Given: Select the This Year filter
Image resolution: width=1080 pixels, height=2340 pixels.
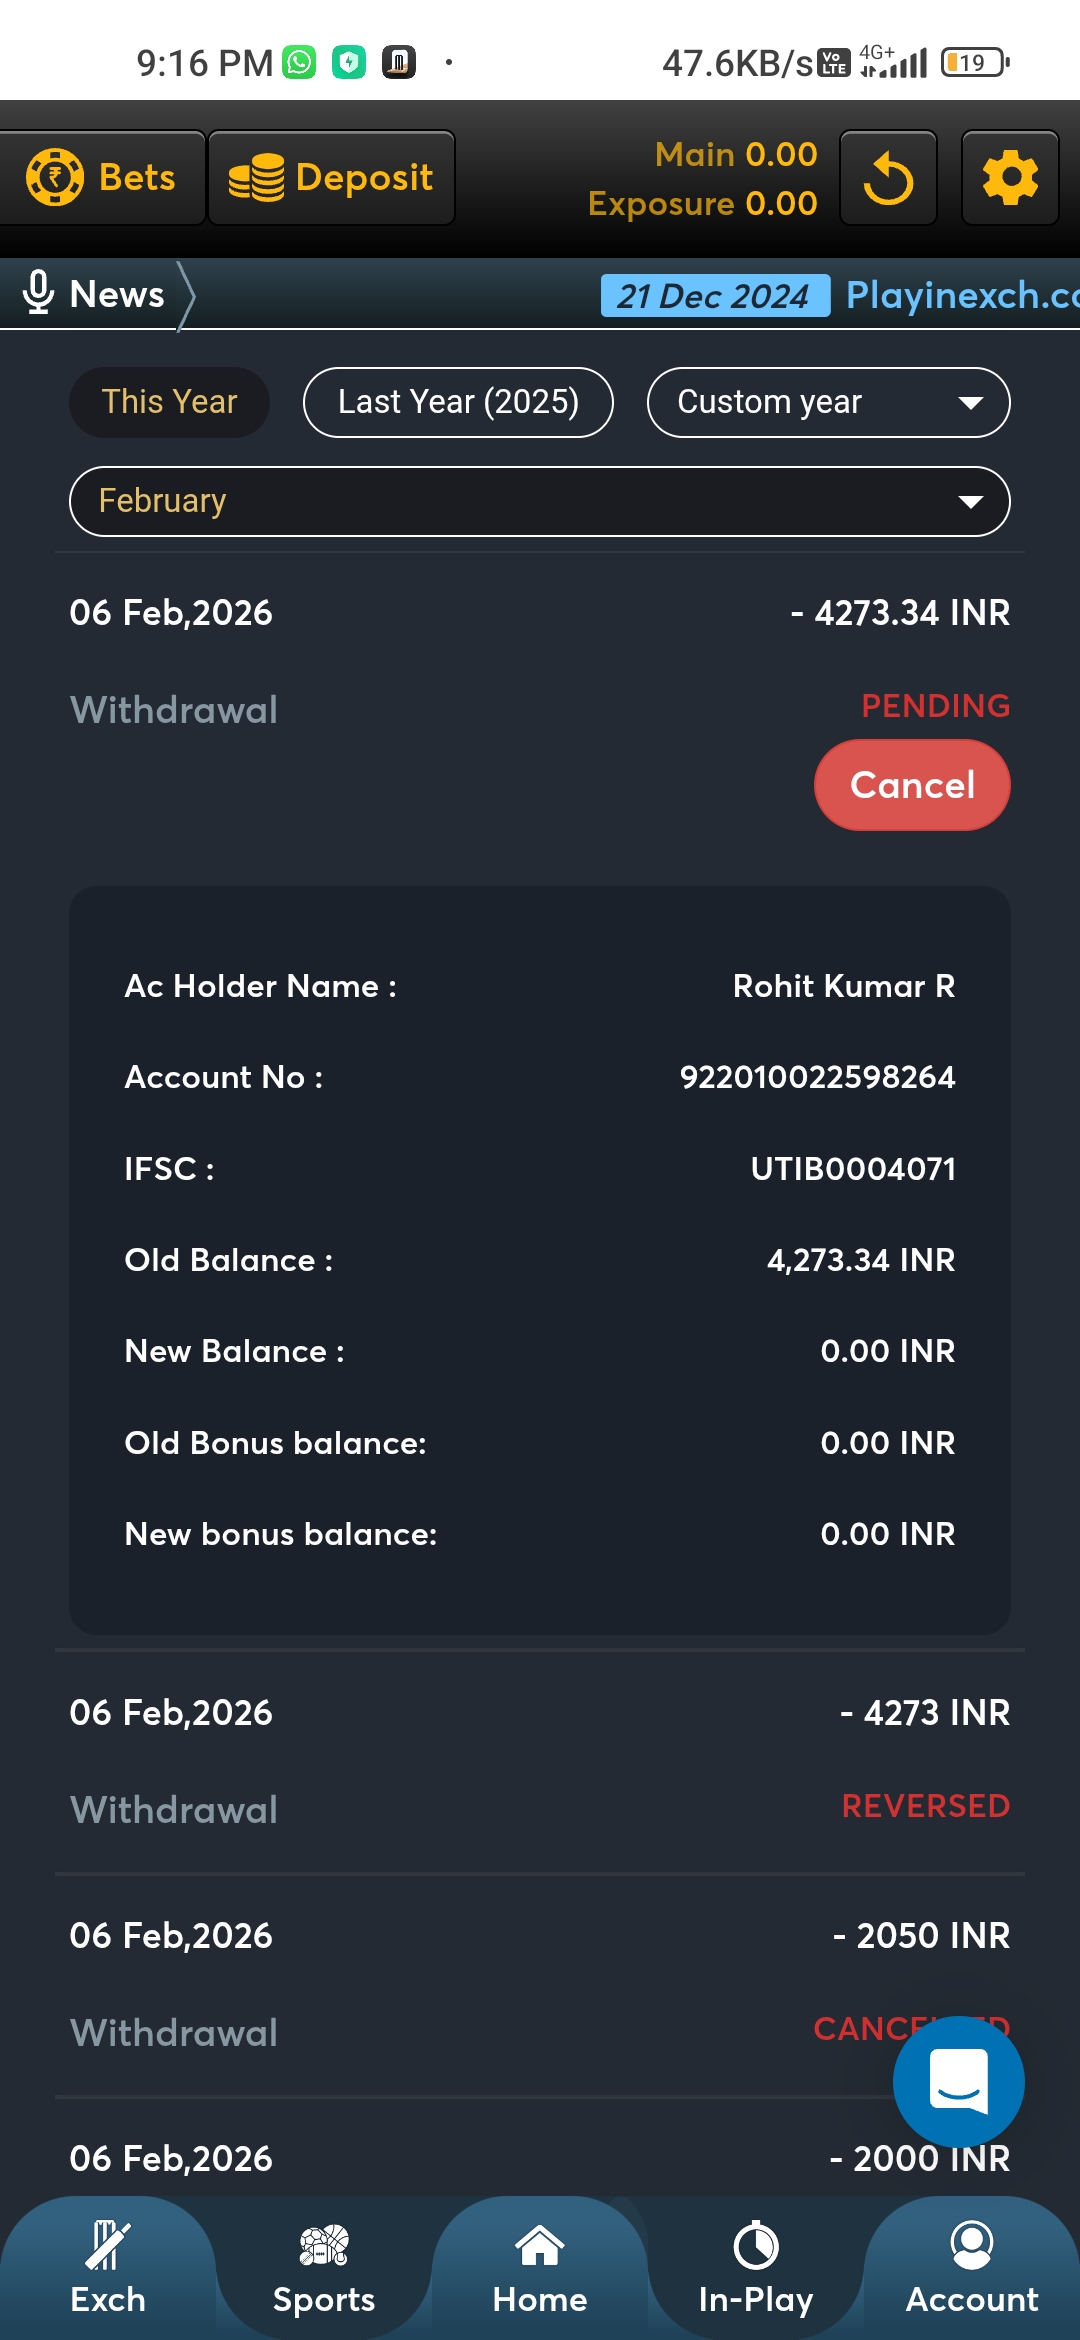Looking at the screenshot, I should [169, 402].
